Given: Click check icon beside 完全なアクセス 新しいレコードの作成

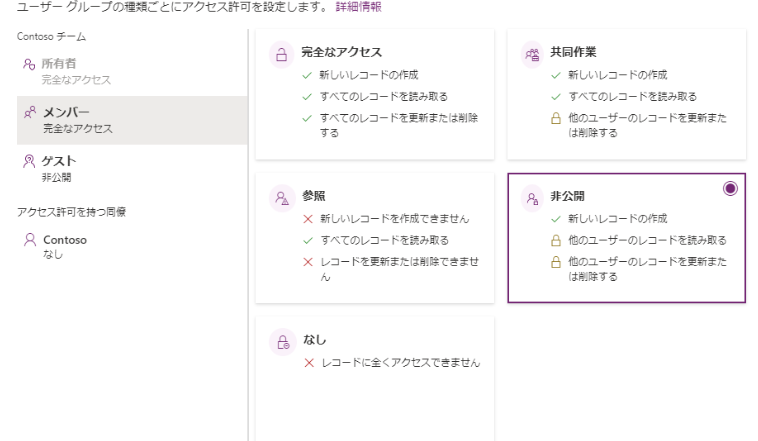Looking at the screenshot, I should (307, 75).
